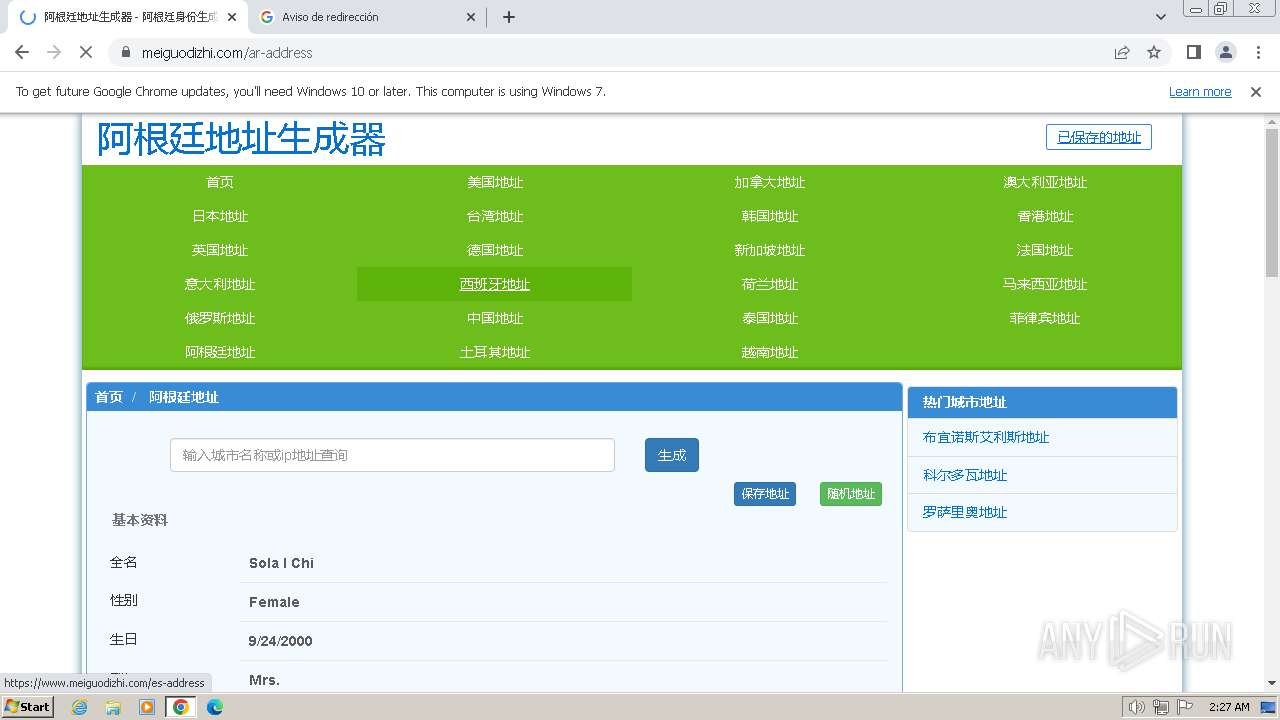Open 意大利地址 menu item
Screen dimensions: 1280x720
click(220, 284)
